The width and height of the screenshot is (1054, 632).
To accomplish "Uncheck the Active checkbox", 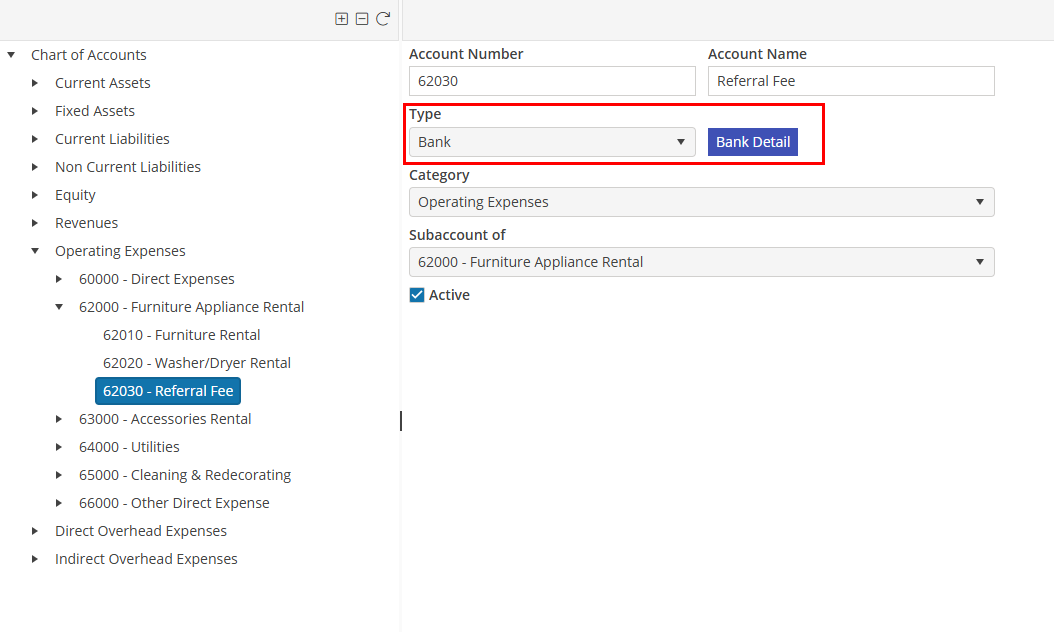I will (418, 295).
